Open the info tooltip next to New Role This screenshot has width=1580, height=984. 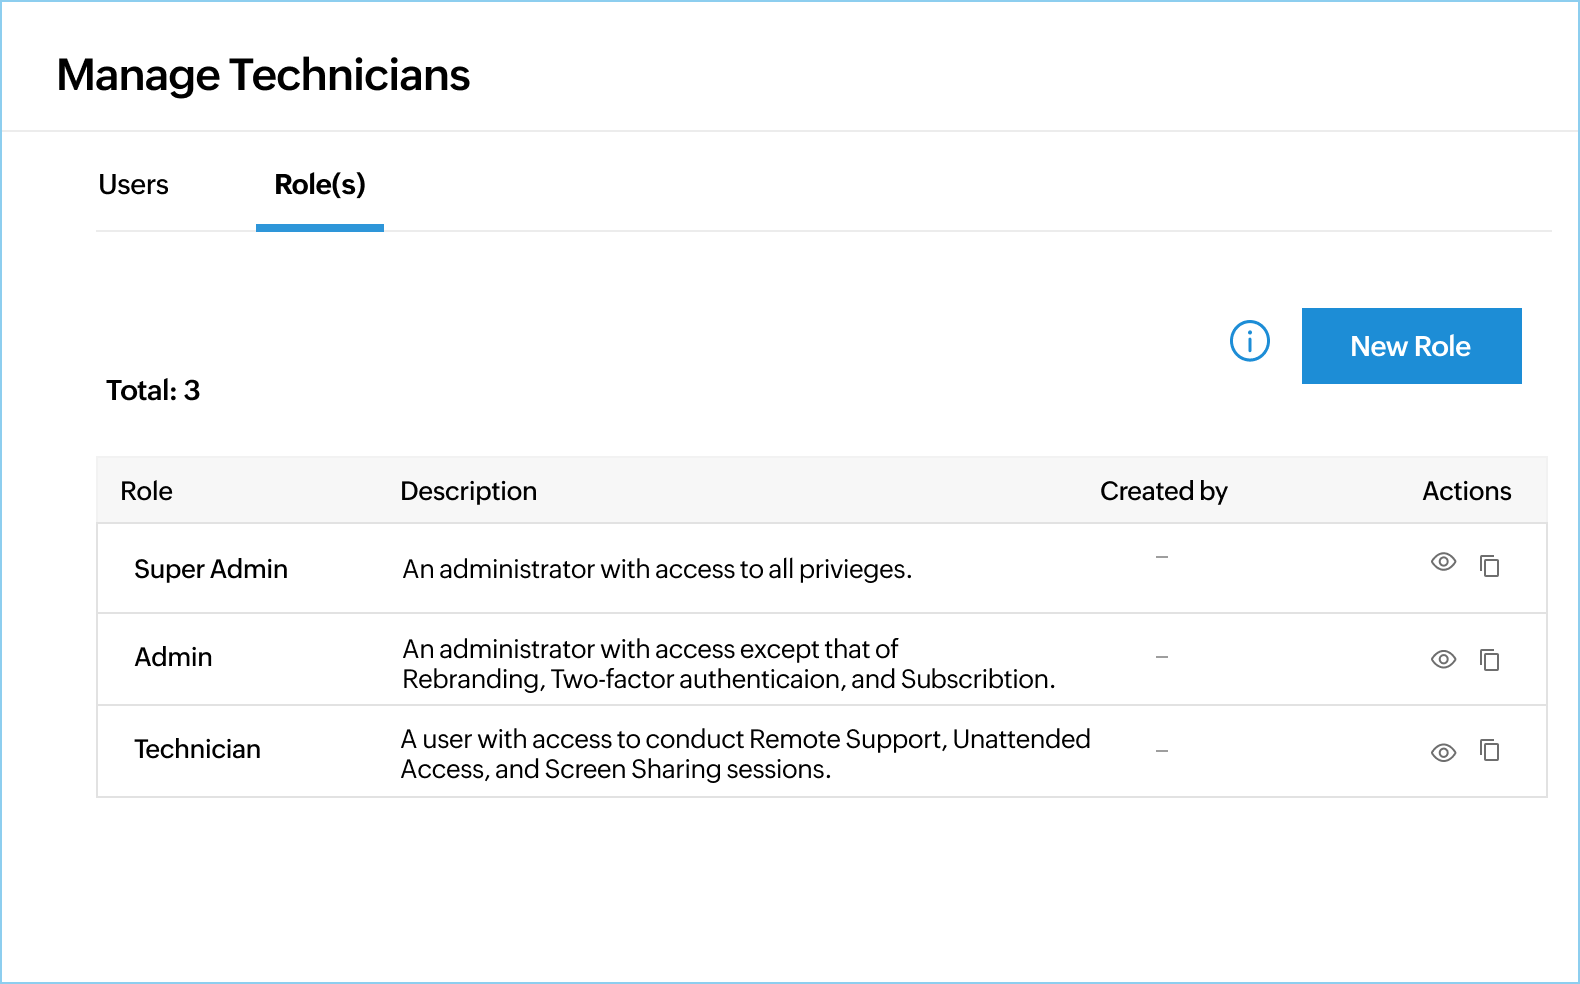click(x=1248, y=342)
